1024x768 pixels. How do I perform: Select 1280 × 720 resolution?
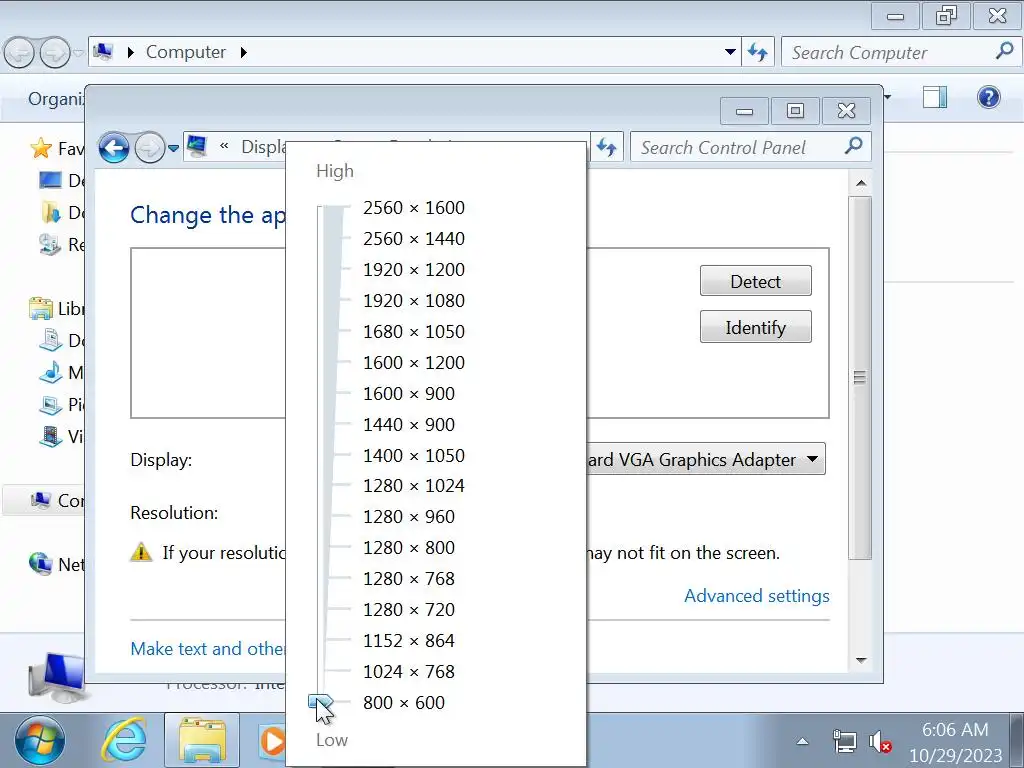(409, 609)
